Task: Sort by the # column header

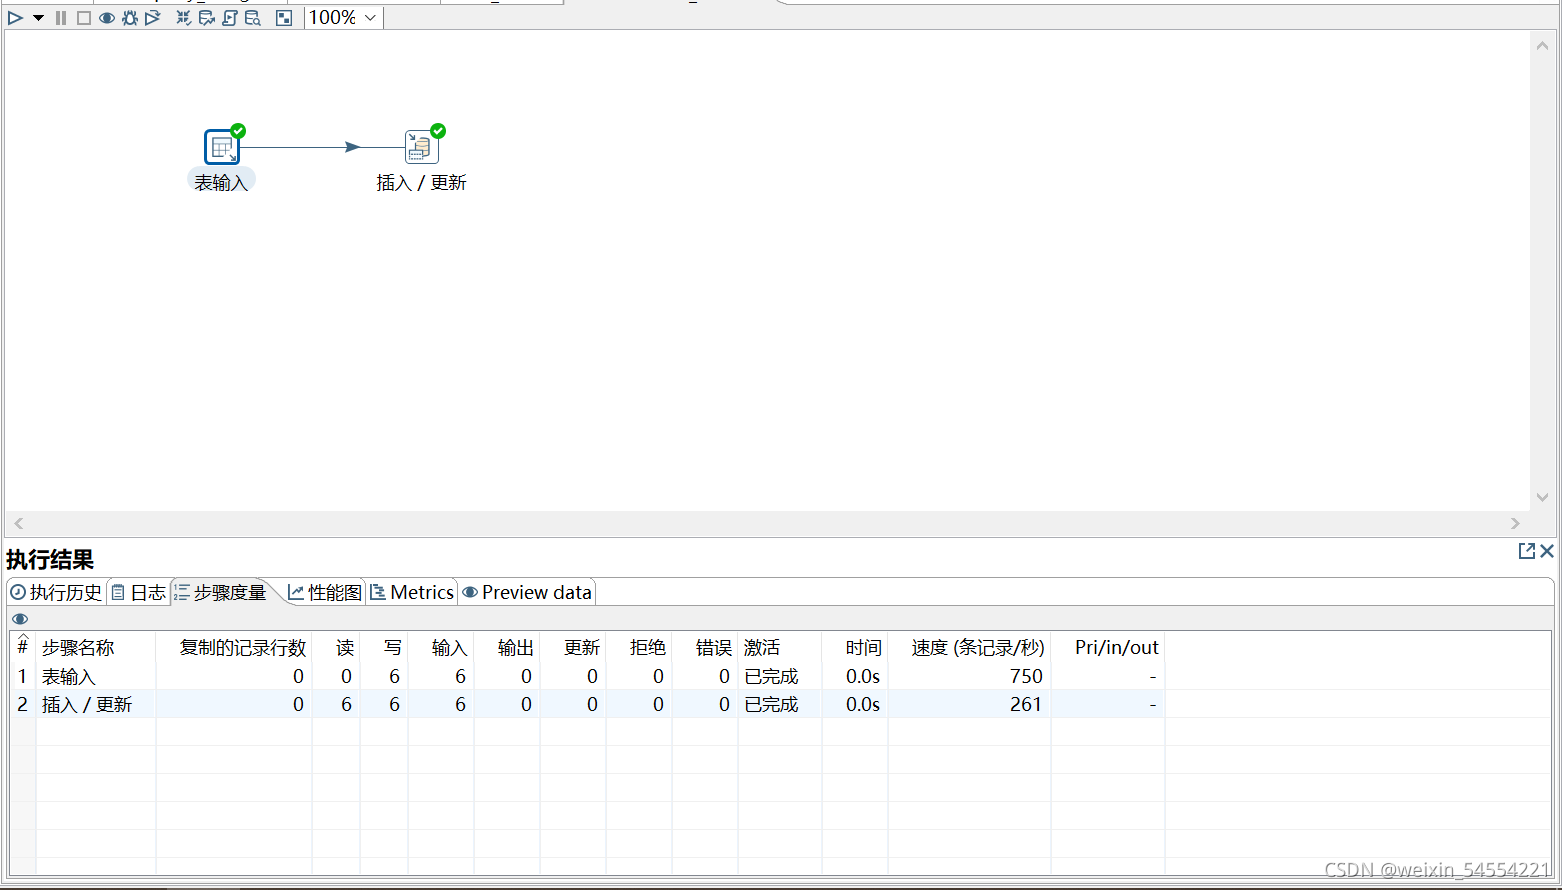Action: (23, 646)
